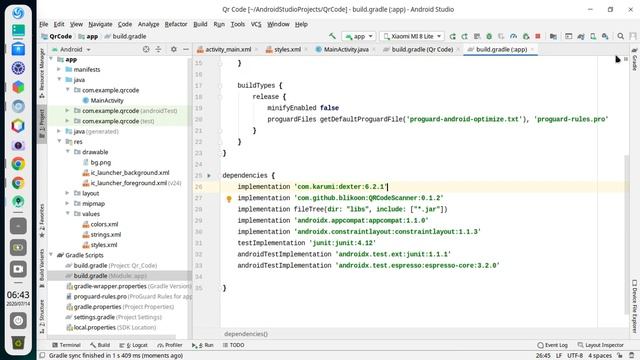The width and height of the screenshot is (640, 360).
Task: Click the UTF-8 encoding in status bar
Action: [x=575, y=356]
